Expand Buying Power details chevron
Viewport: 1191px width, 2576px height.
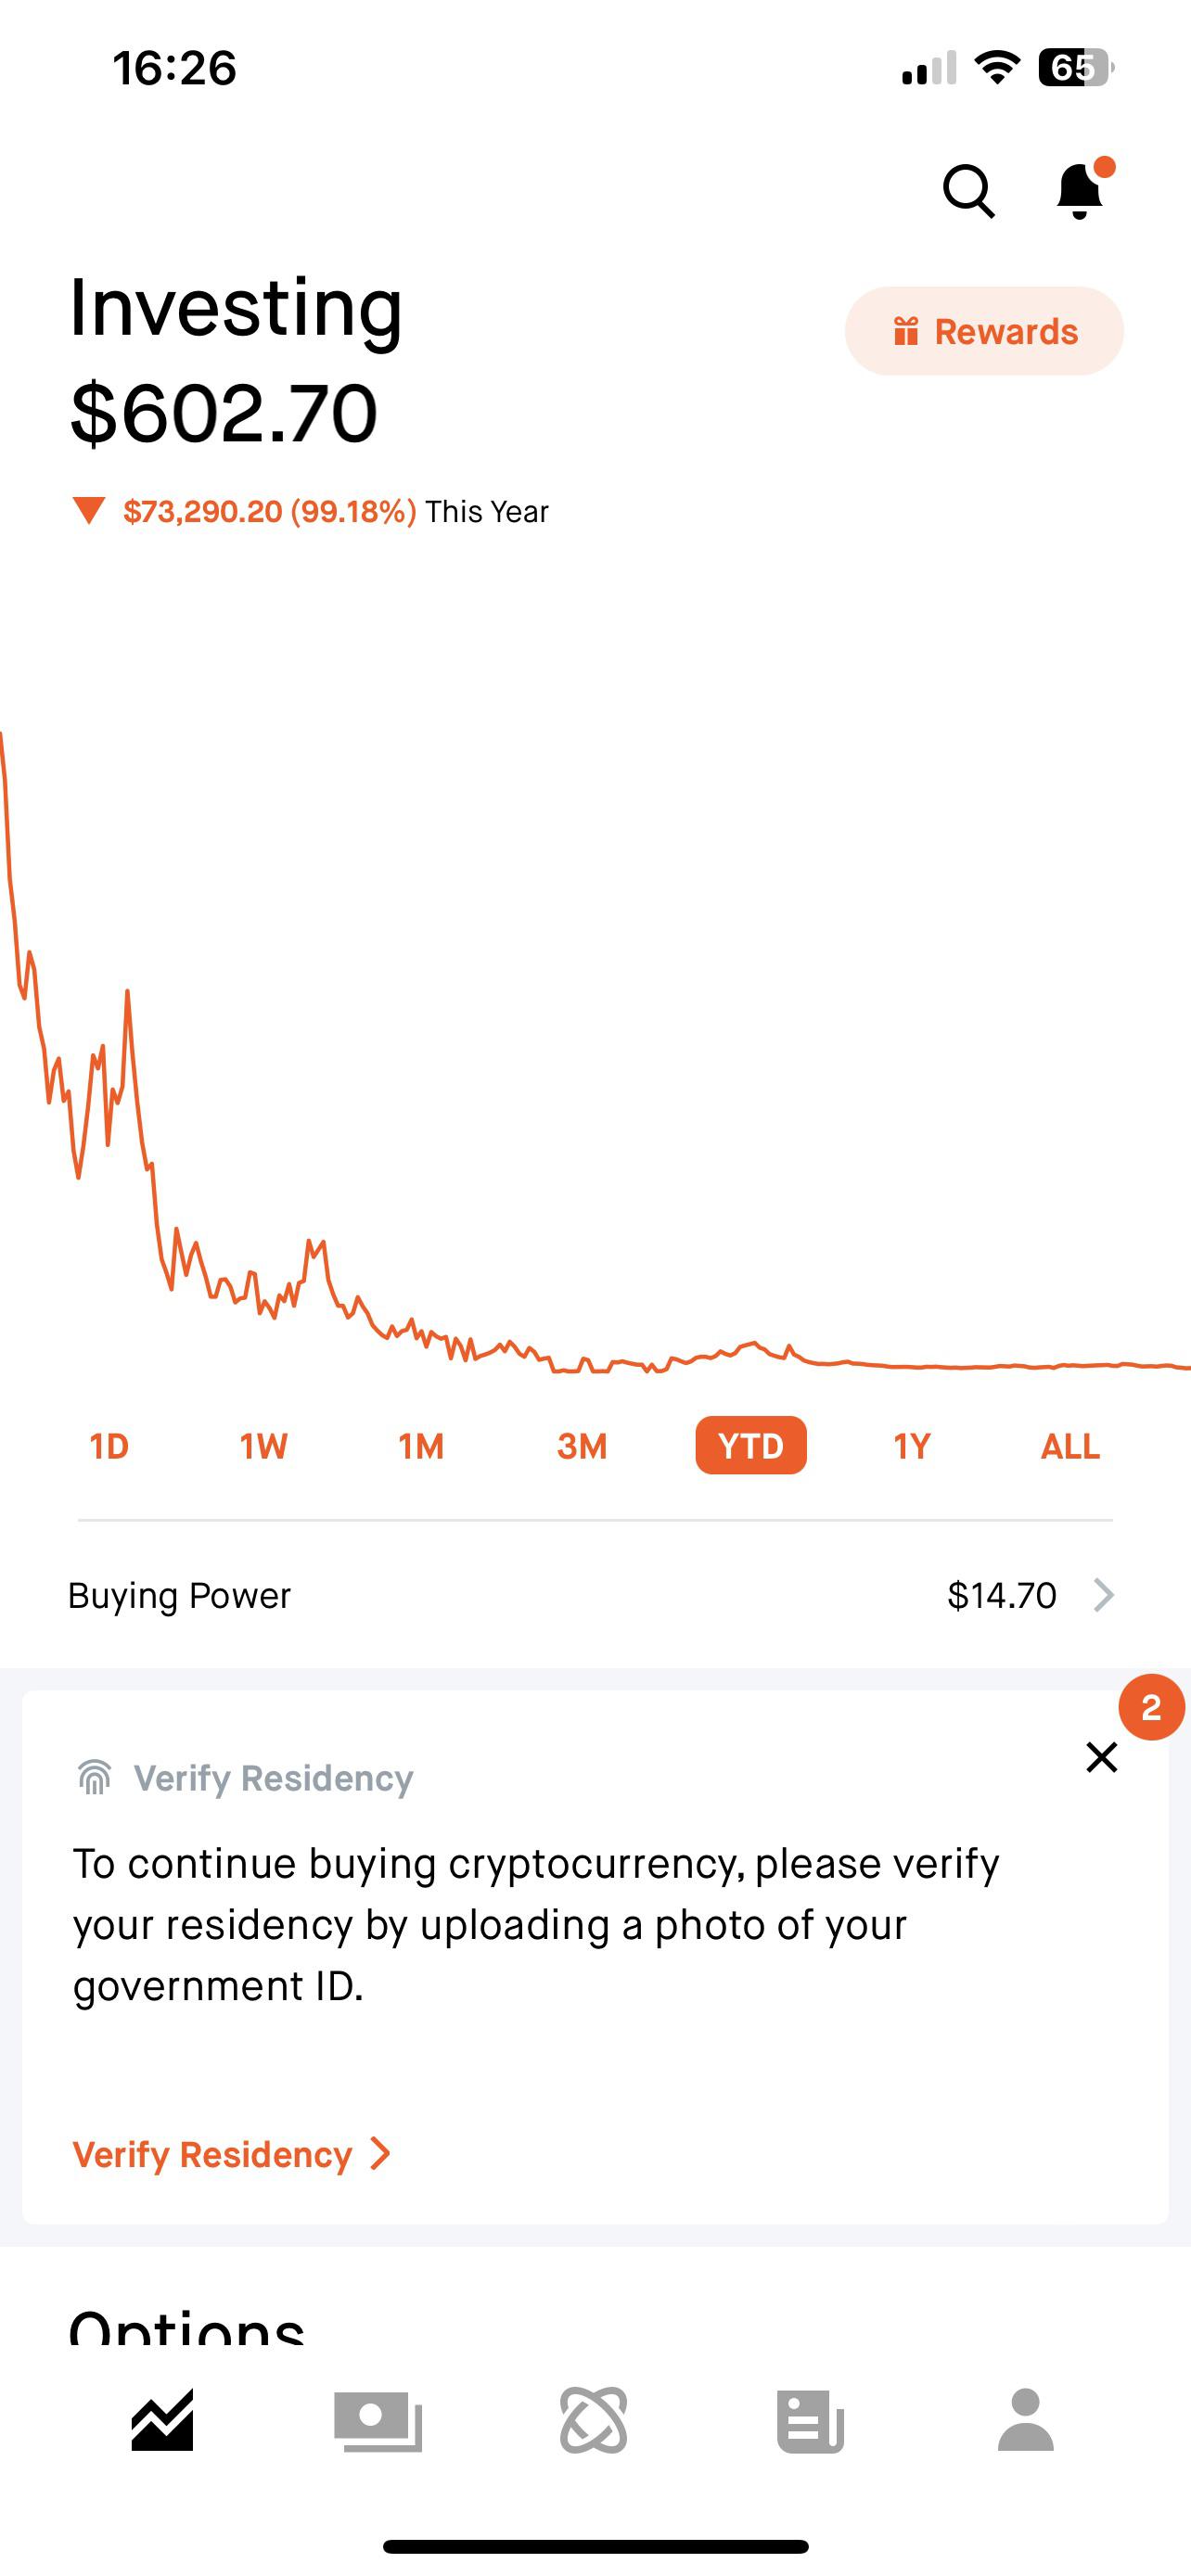click(1103, 1595)
